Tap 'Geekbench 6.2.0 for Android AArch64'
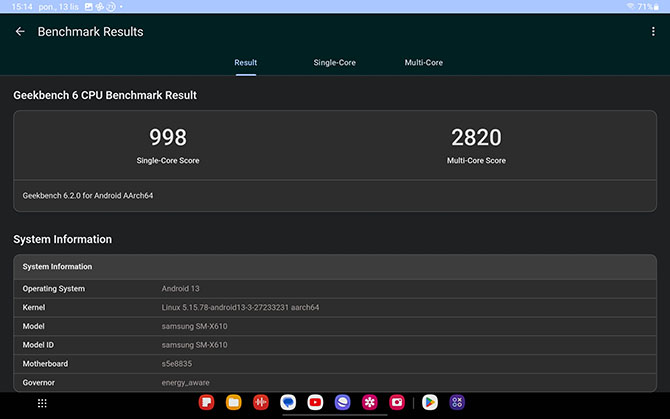Image resolution: width=670 pixels, height=419 pixels. click(x=88, y=196)
